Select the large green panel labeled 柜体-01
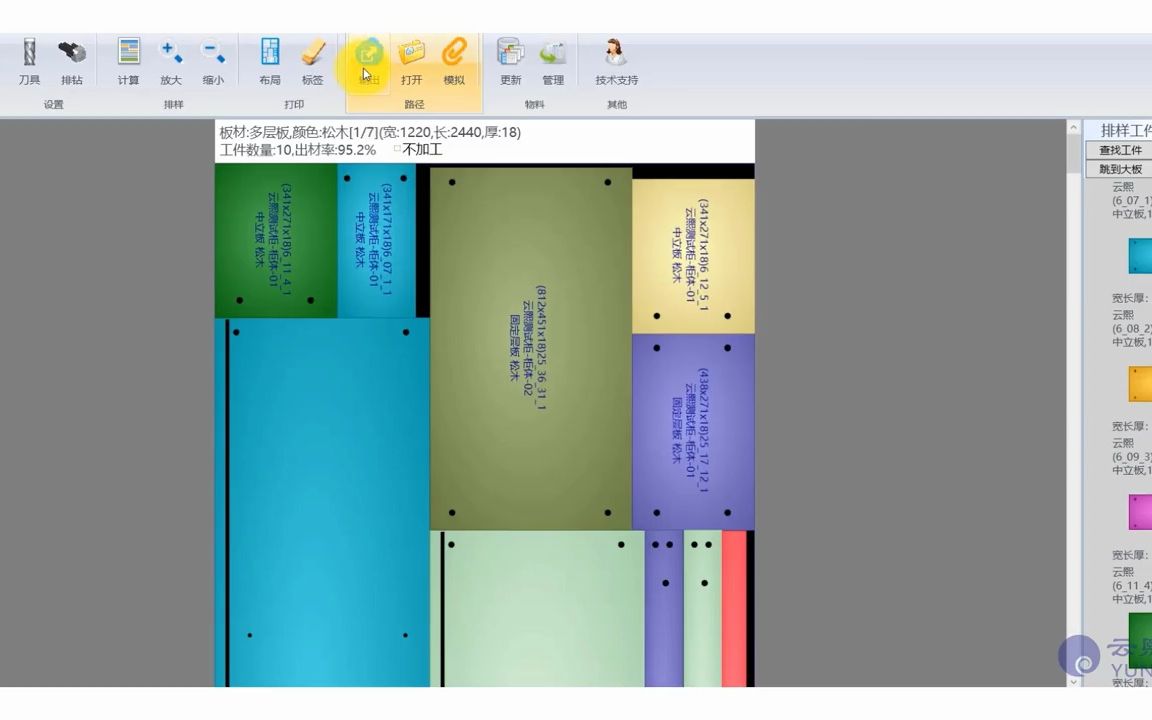Image resolution: width=1152 pixels, height=720 pixels. pos(270,240)
